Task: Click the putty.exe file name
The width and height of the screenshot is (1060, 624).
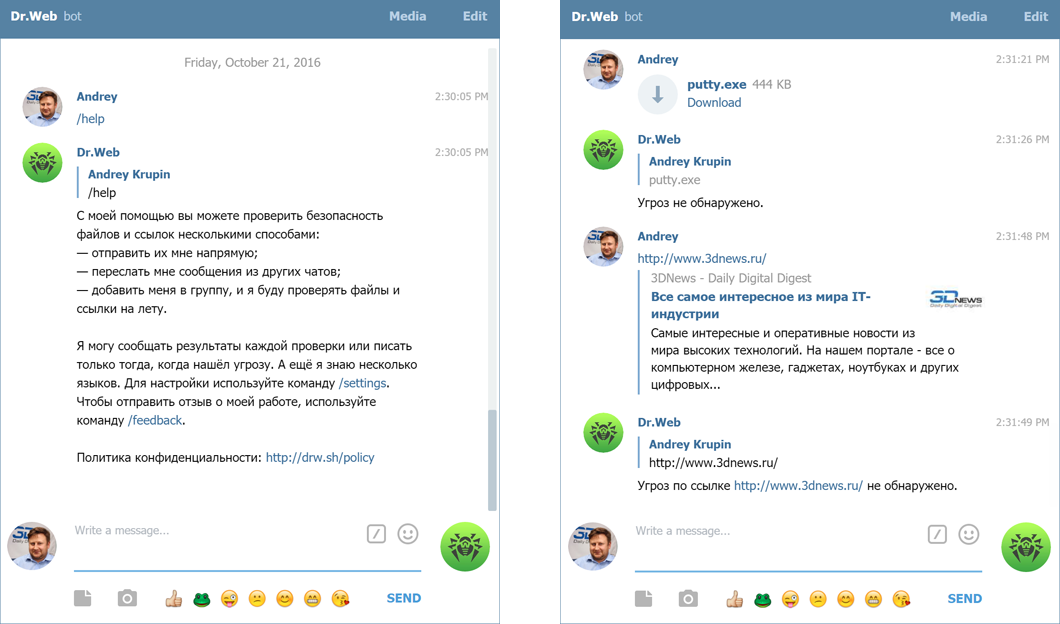Action: pyautogui.click(x=717, y=85)
